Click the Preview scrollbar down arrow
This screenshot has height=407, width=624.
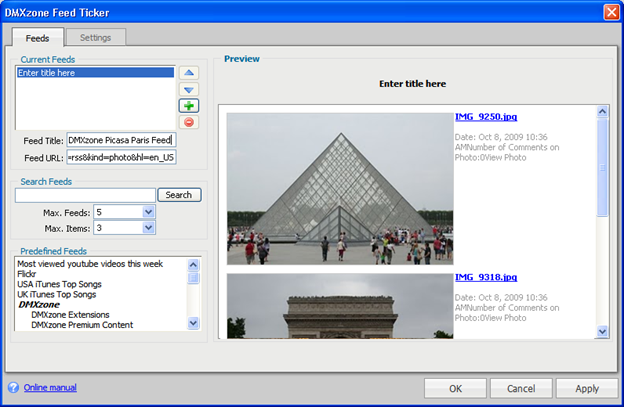pyautogui.click(x=603, y=331)
